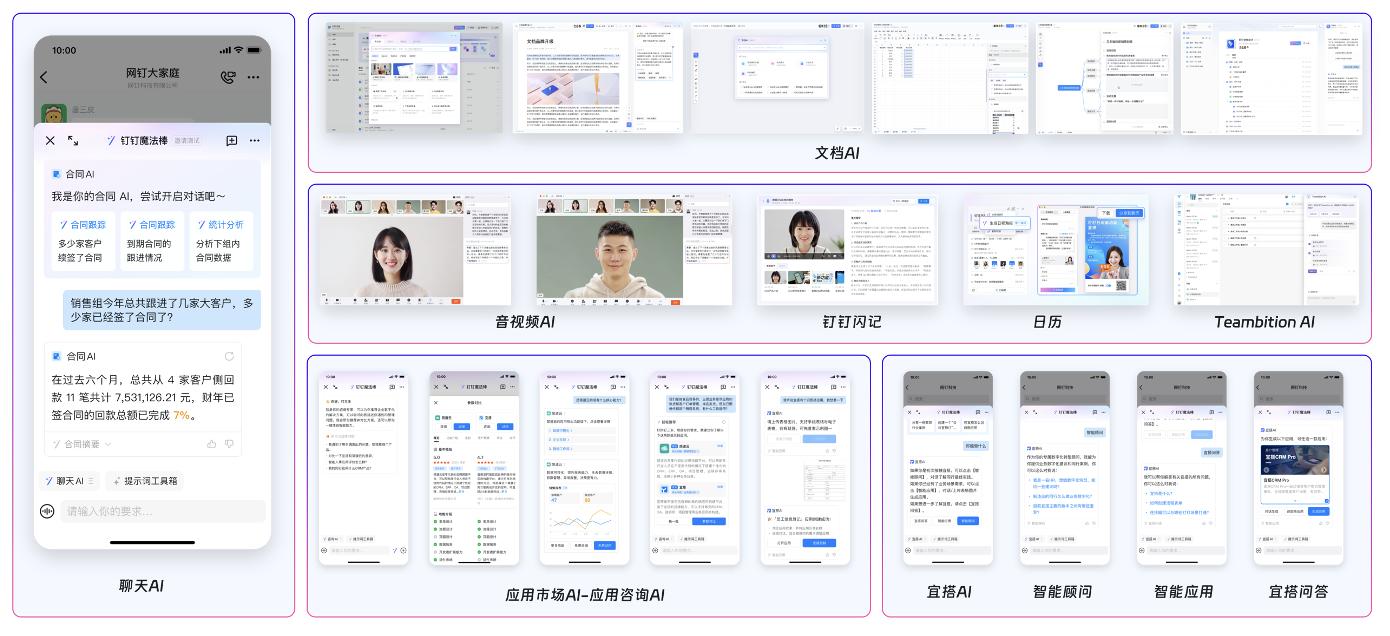Viewport: 1390px width, 636px height.
Task: Tap the next arrow on the 宜搭CRM Pro card
Action: (x=1324, y=469)
